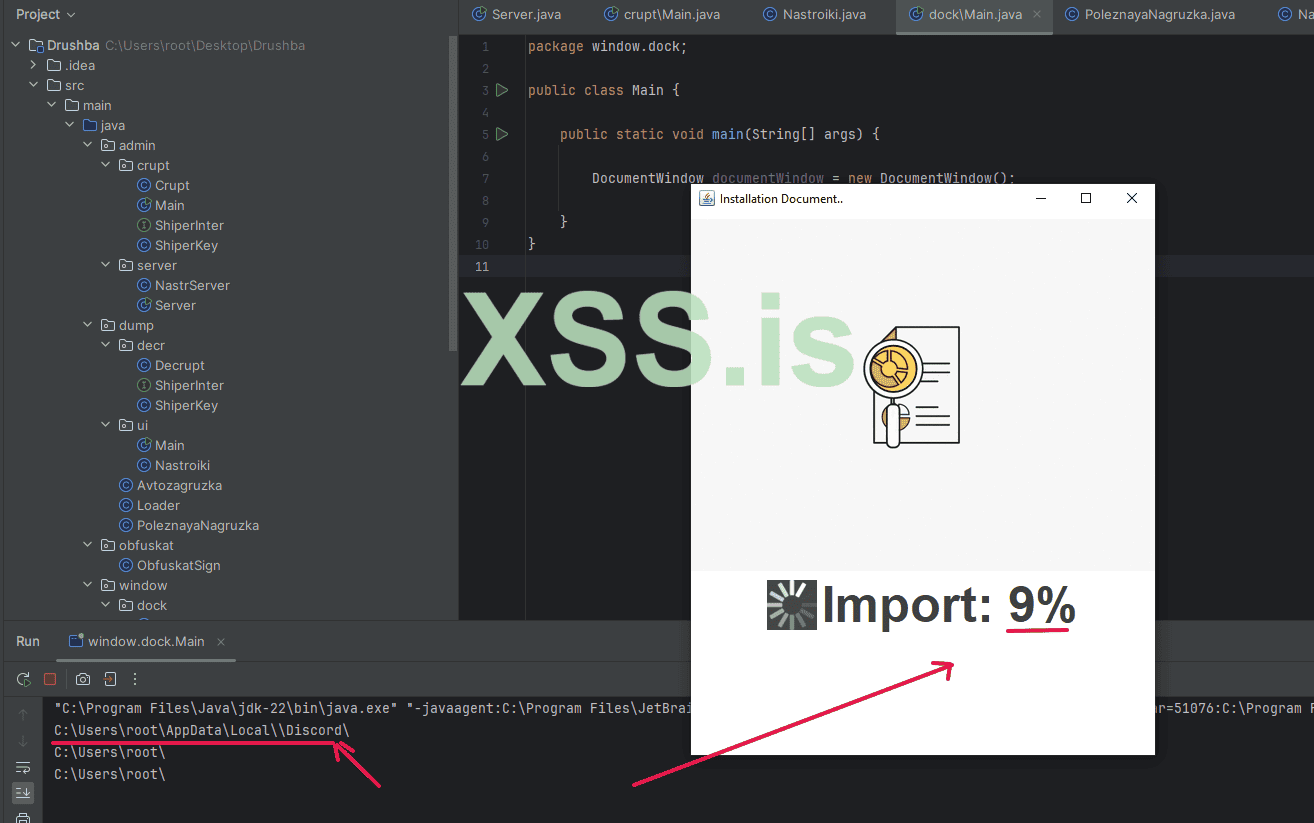Click the class icon beside Avtozagruzka
The height and width of the screenshot is (823, 1314).
pos(126,485)
